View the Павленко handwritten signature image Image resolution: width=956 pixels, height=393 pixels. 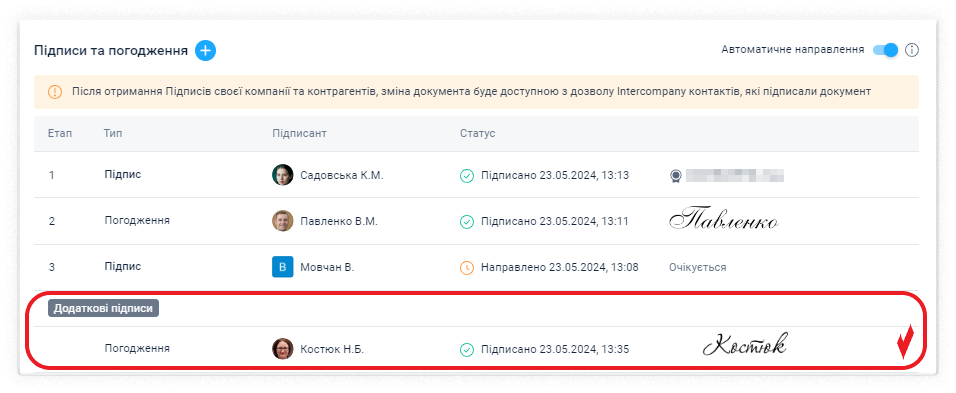click(x=724, y=219)
